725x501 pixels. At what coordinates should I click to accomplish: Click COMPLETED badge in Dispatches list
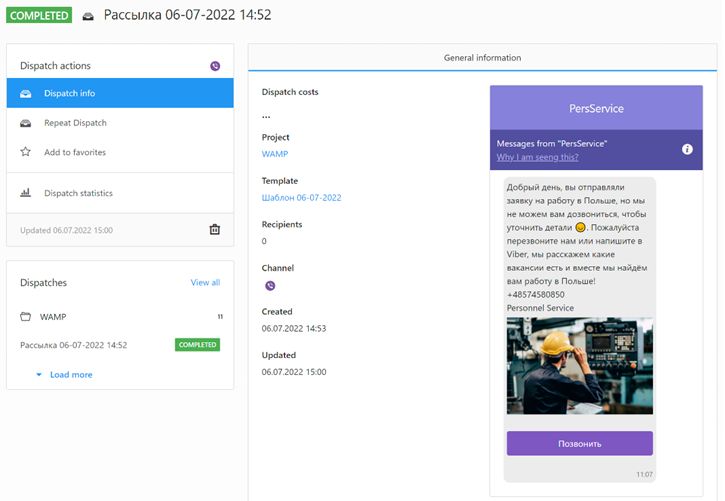click(x=197, y=345)
